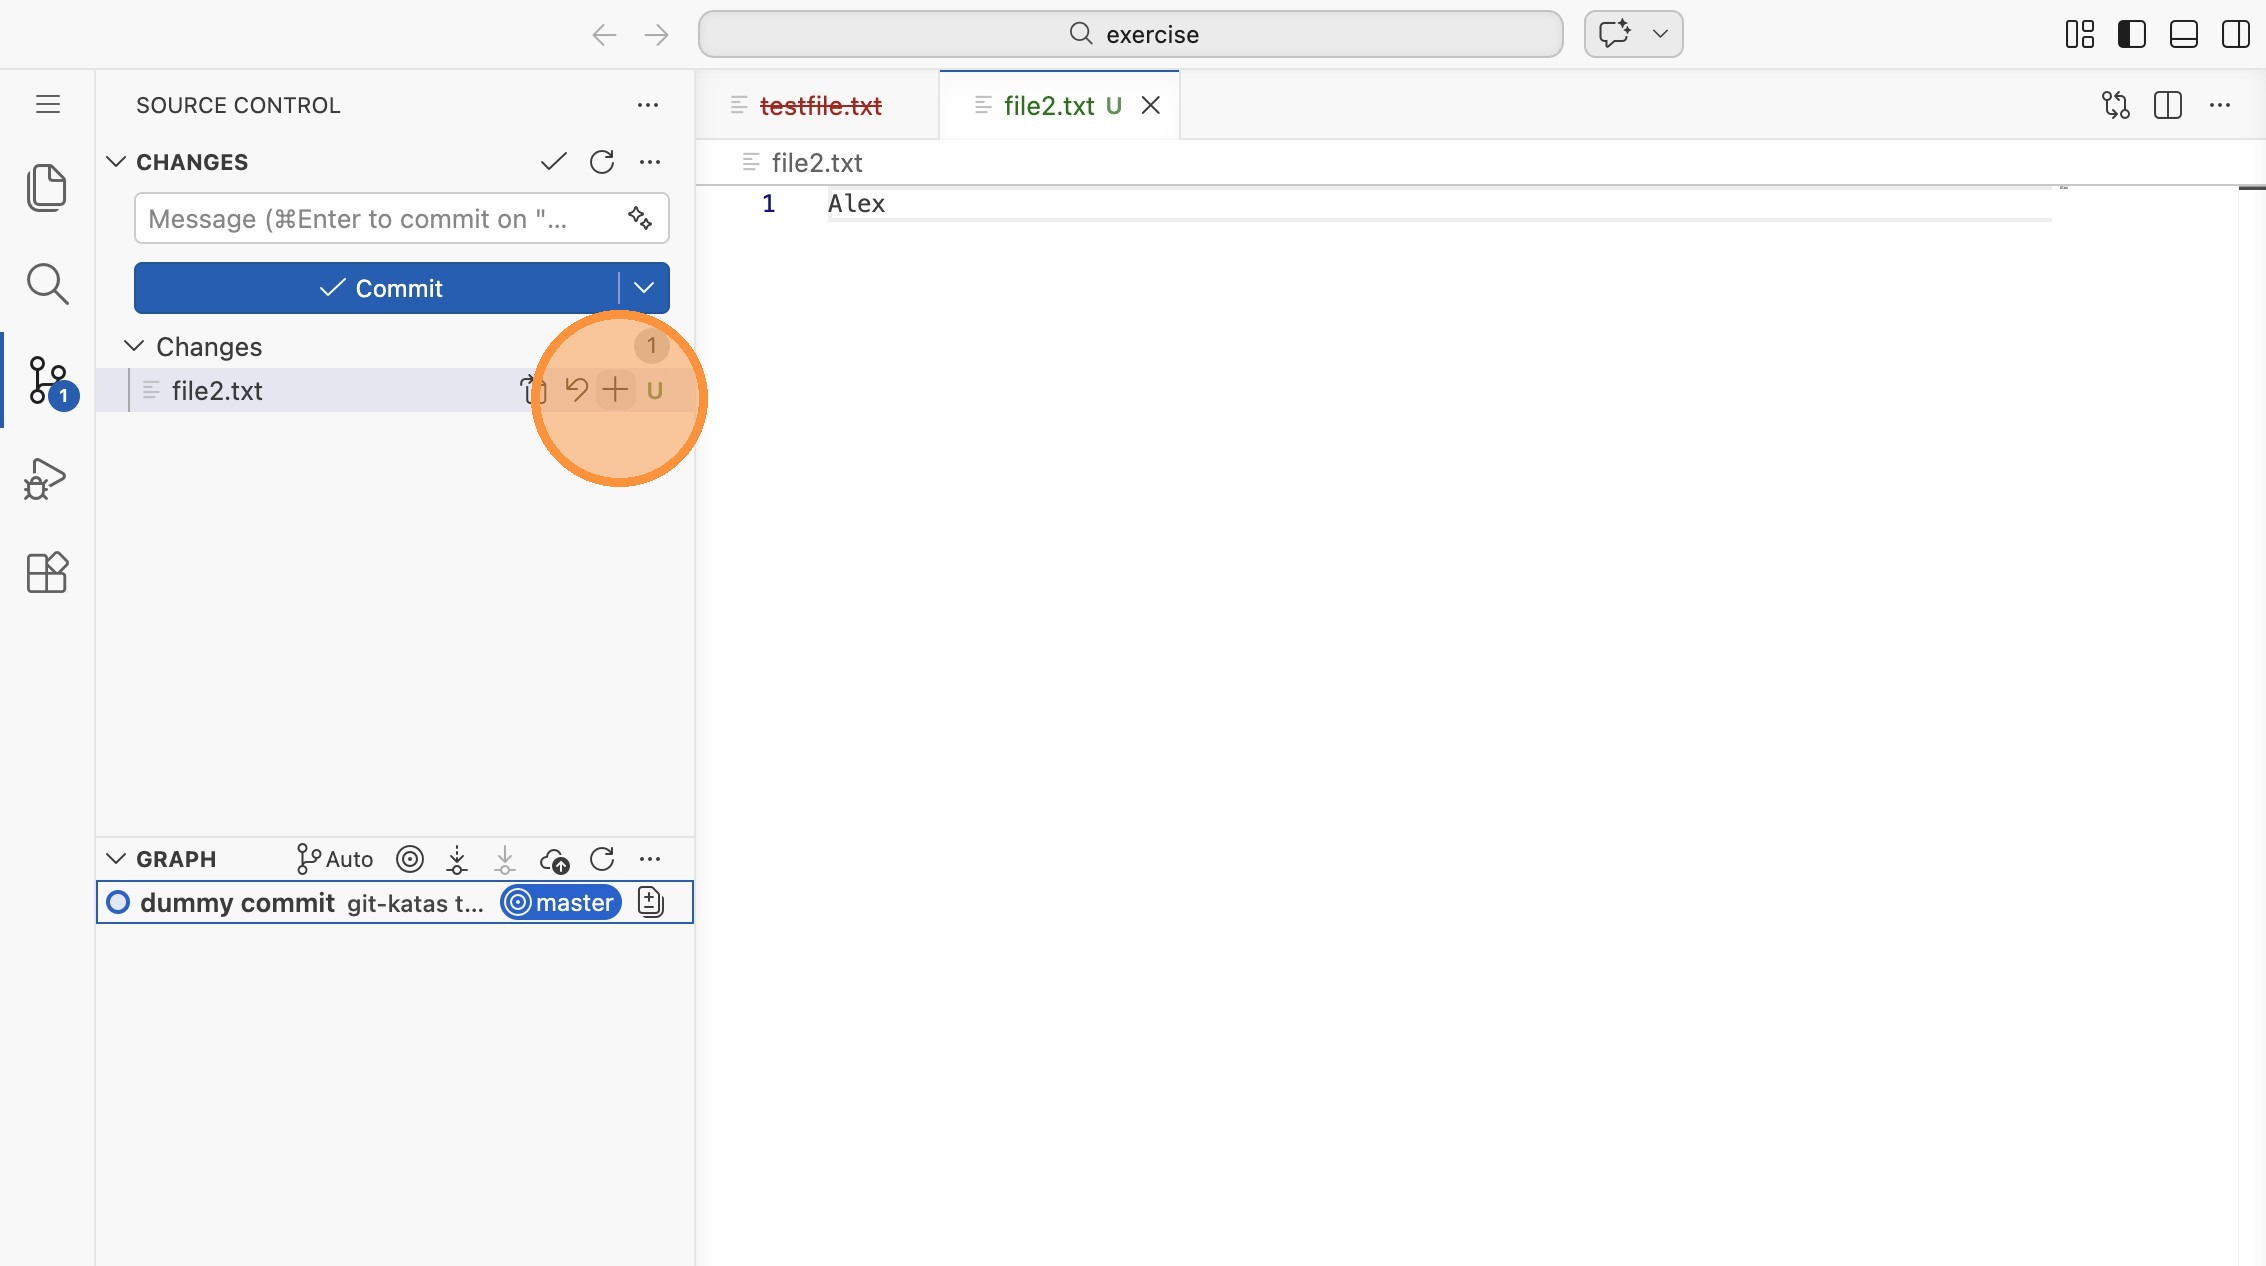The image size is (2266, 1266).
Task: Discard changes to file2.txt
Action: [x=576, y=390]
